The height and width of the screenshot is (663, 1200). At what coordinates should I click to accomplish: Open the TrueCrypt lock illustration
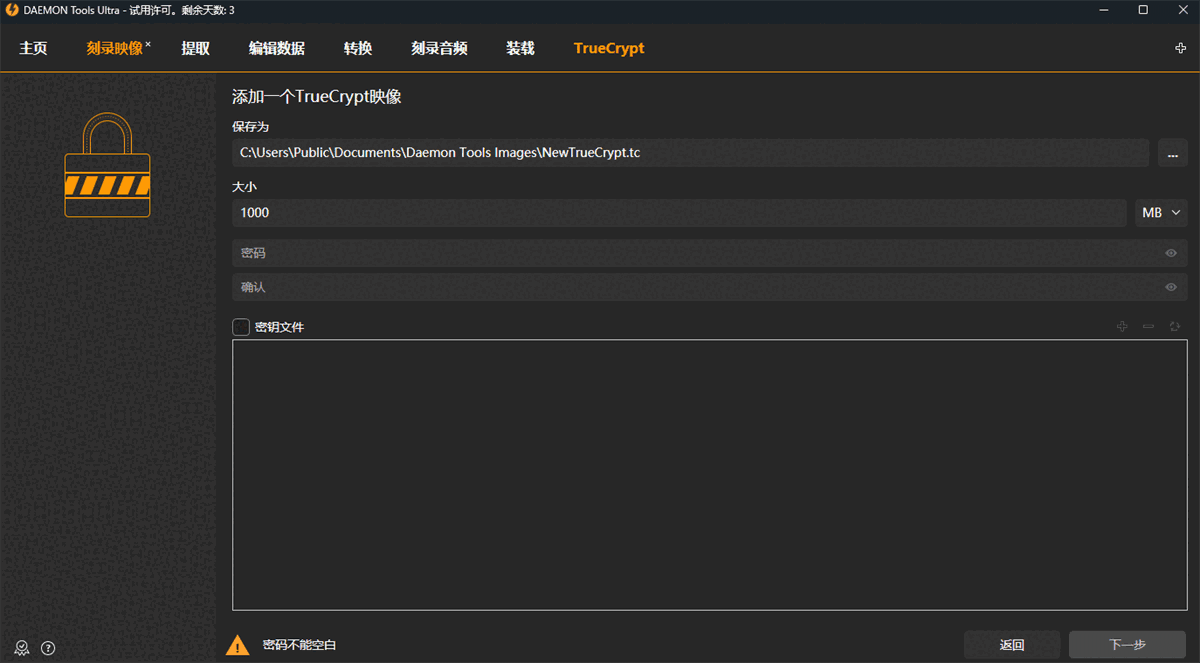107,165
